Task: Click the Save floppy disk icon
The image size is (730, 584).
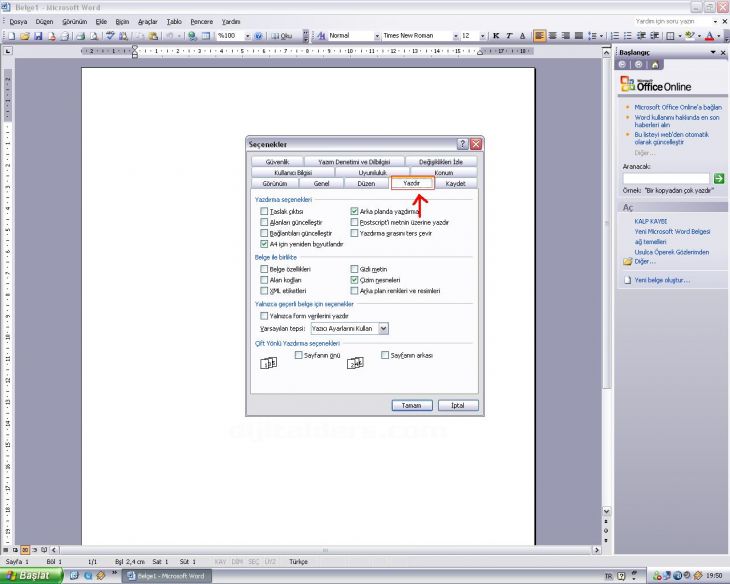Action: [38, 36]
